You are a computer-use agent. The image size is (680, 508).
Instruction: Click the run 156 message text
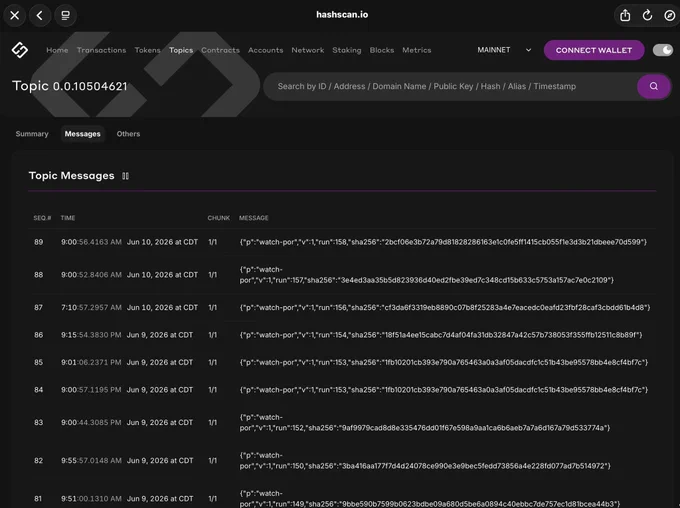(445, 308)
